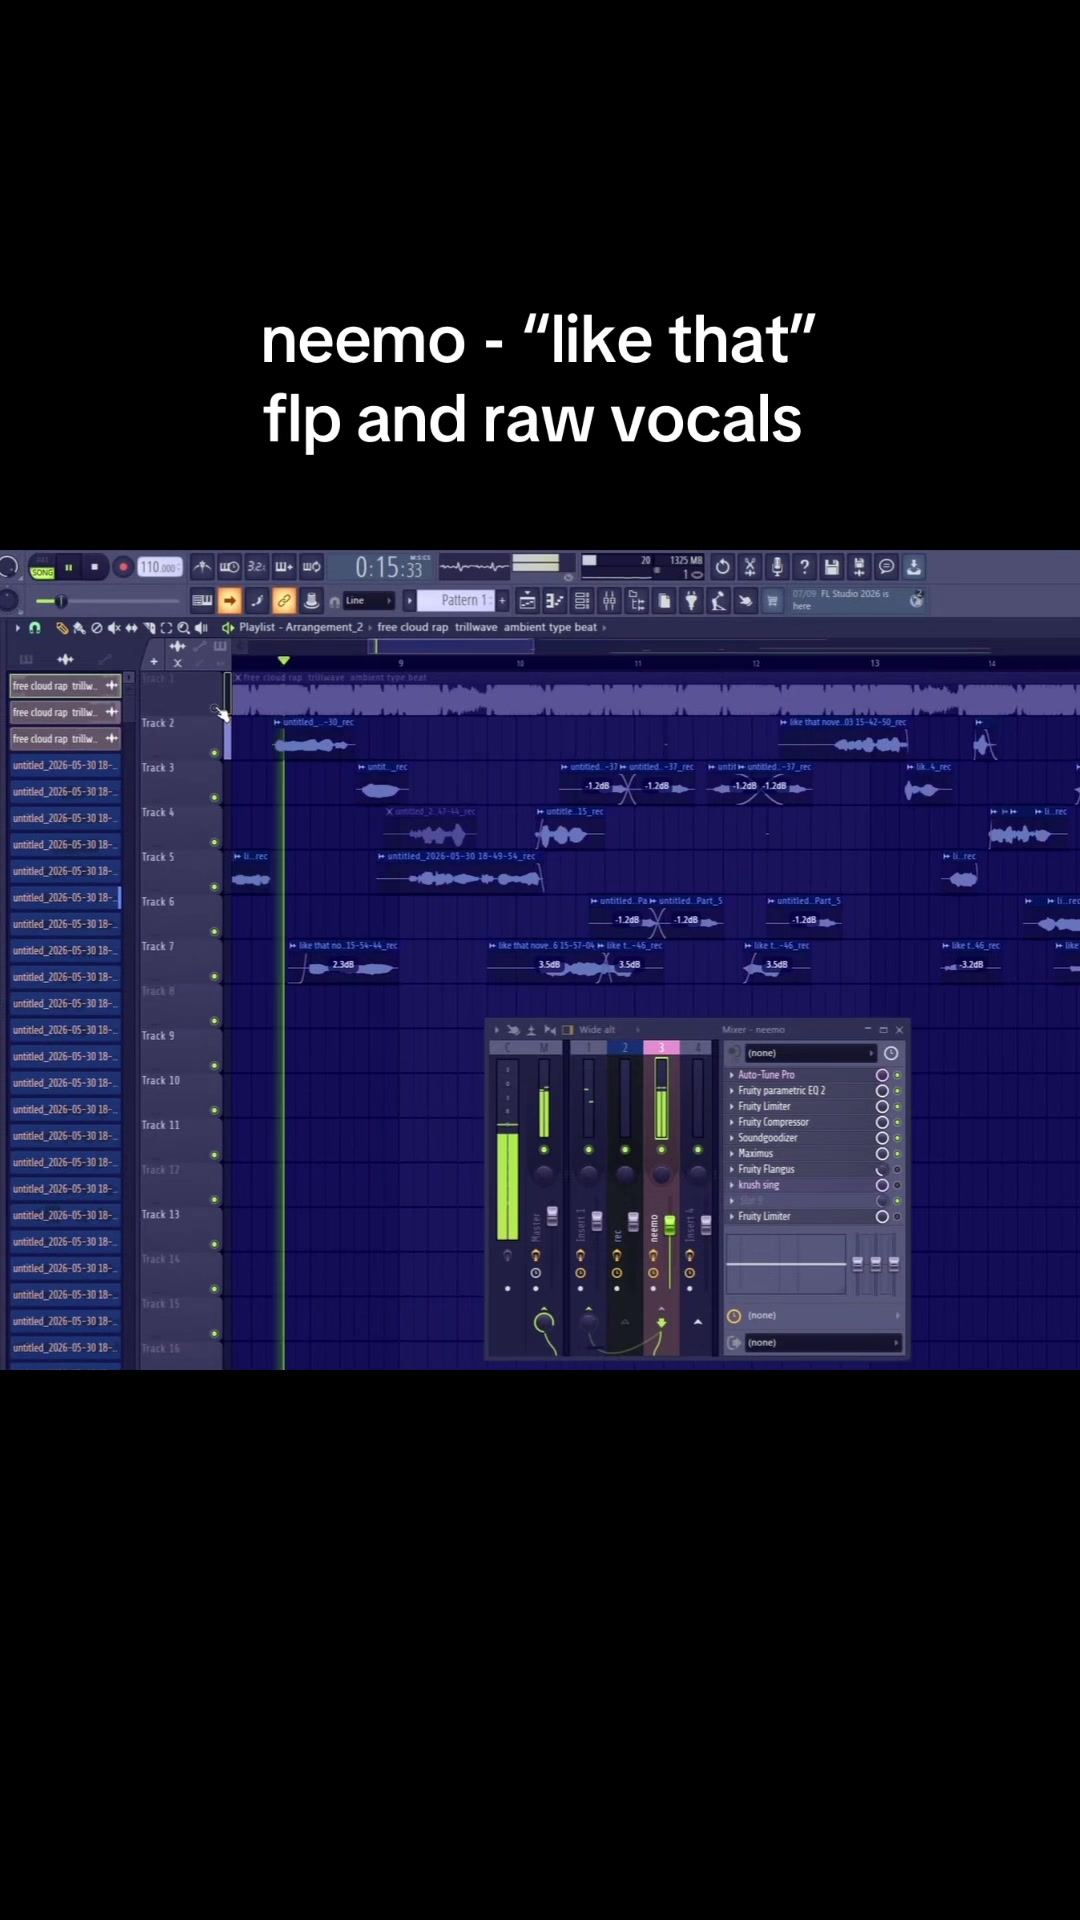Stop playback with the stop button
Image resolution: width=1080 pixels, height=1920 pixels.
click(95, 567)
